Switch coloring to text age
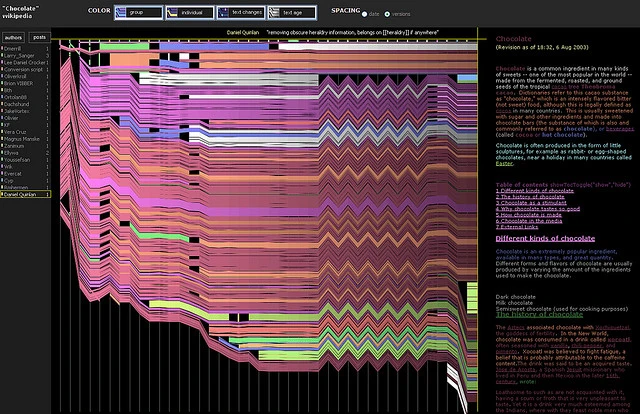The height and width of the screenshot is (414, 640). (292, 13)
